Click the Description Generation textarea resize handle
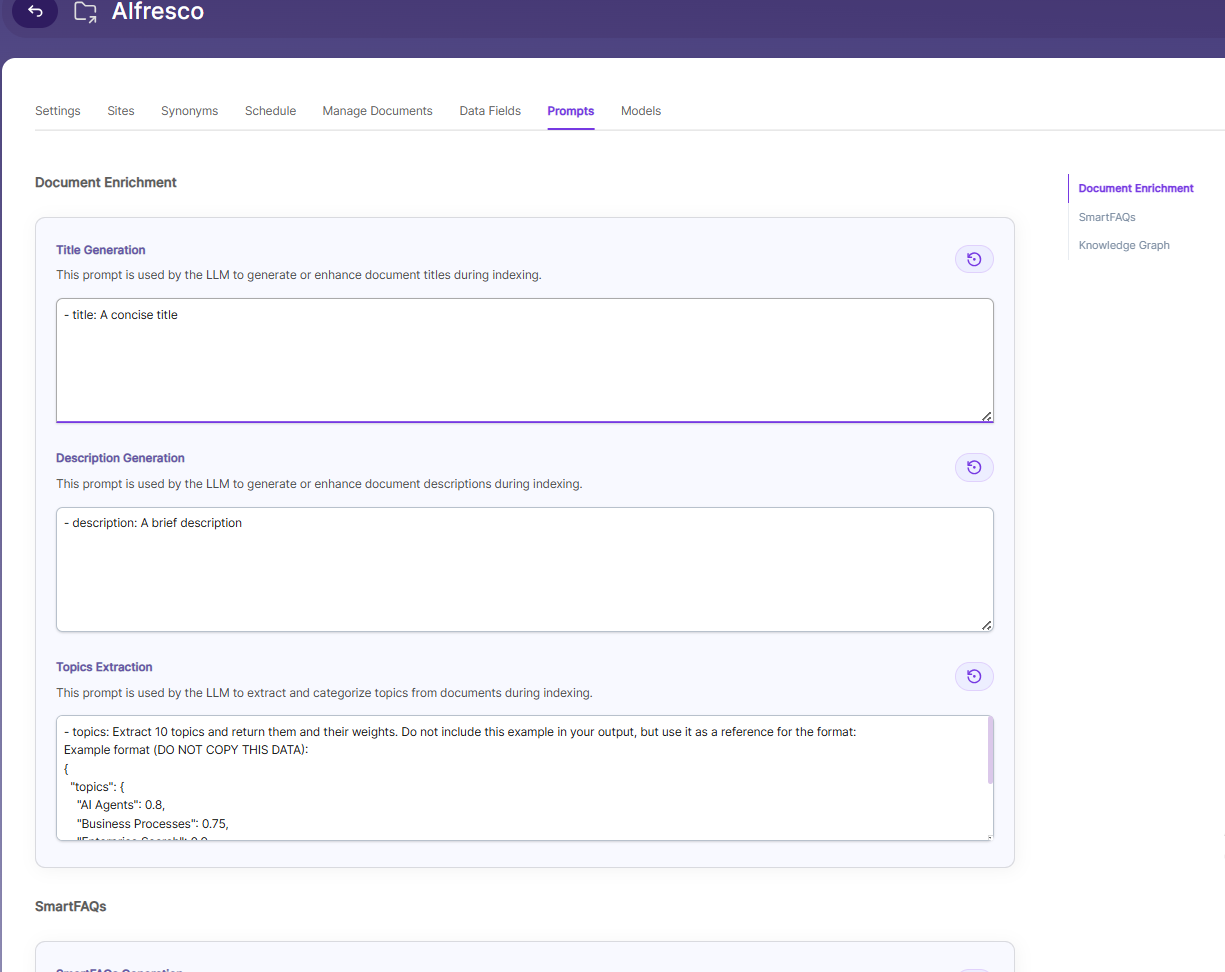Image resolution: width=1225 pixels, height=972 pixels. [x=986, y=625]
